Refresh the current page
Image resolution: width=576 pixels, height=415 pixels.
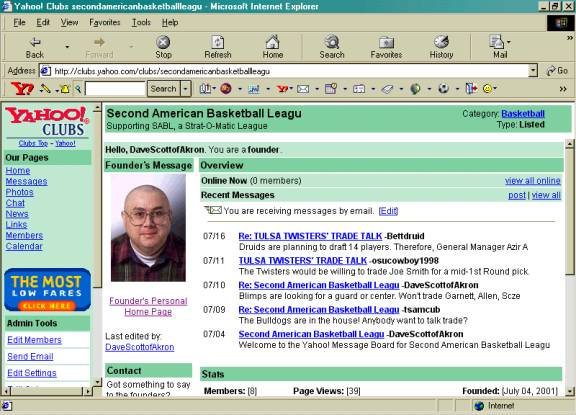(x=217, y=48)
